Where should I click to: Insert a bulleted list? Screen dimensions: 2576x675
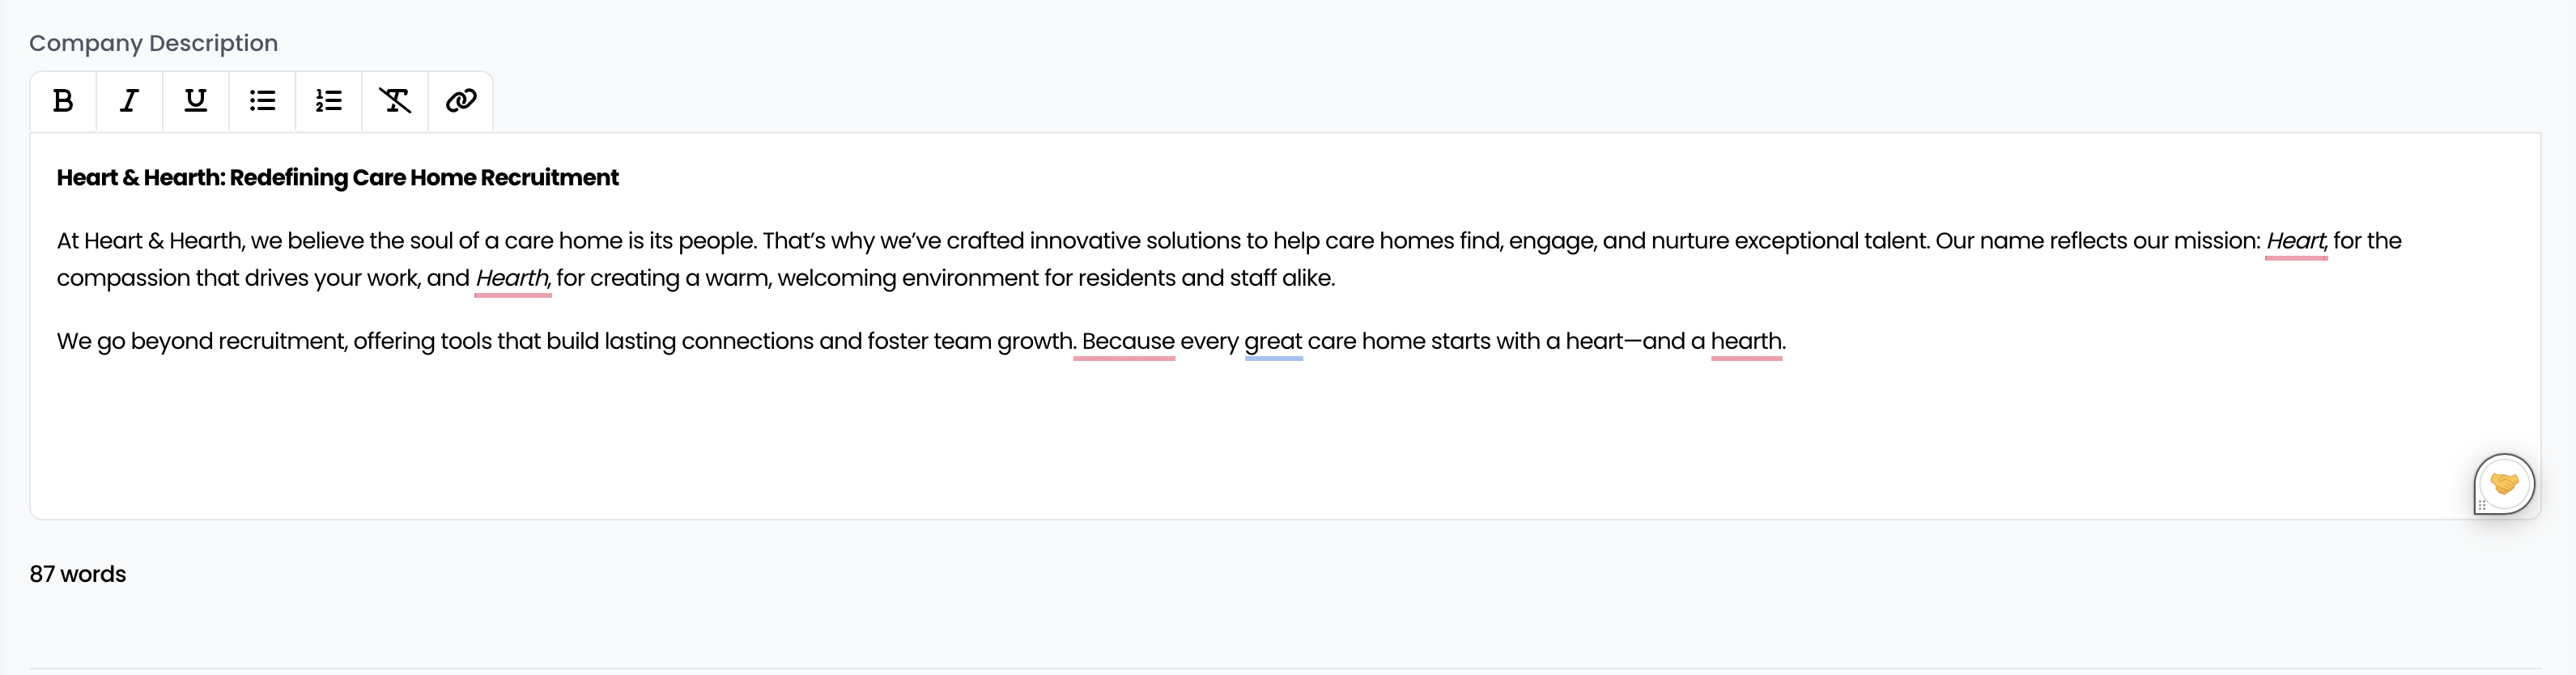tap(262, 101)
